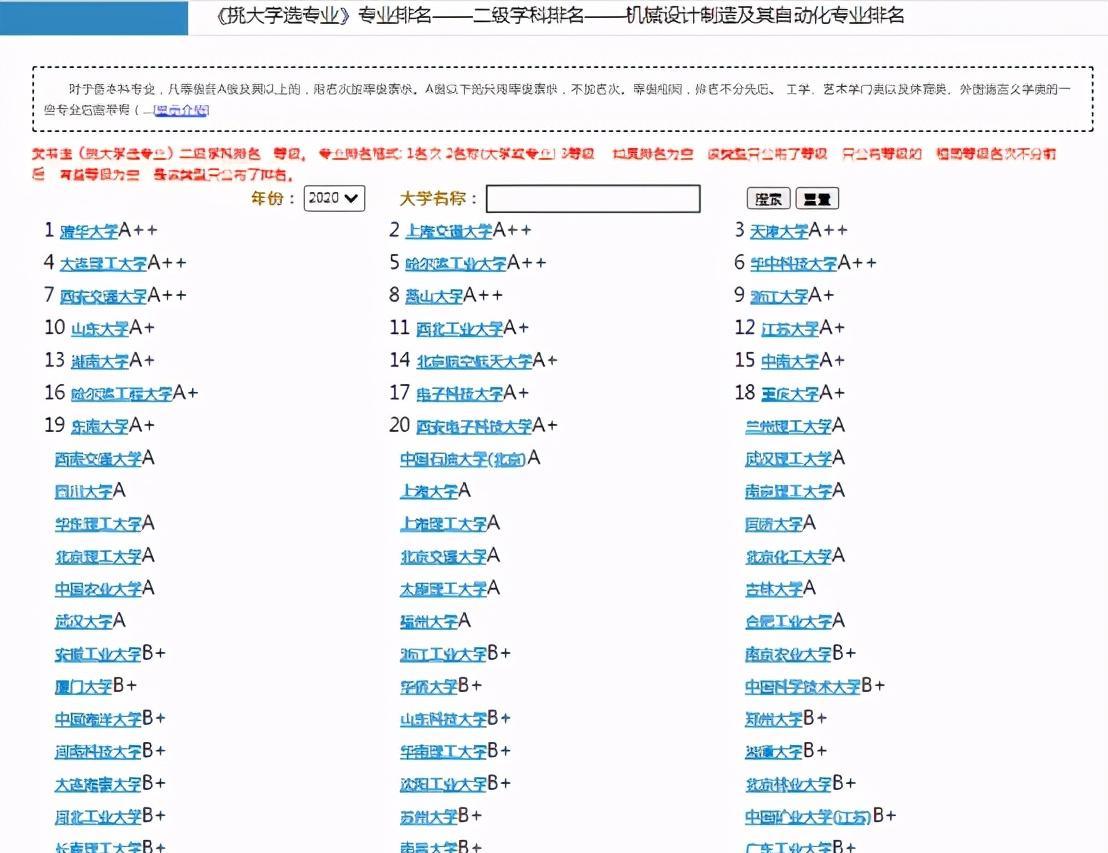The height and width of the screenshot is (853, 1108).
Task: Click the 上海大学 link
Action: [429, 491]
